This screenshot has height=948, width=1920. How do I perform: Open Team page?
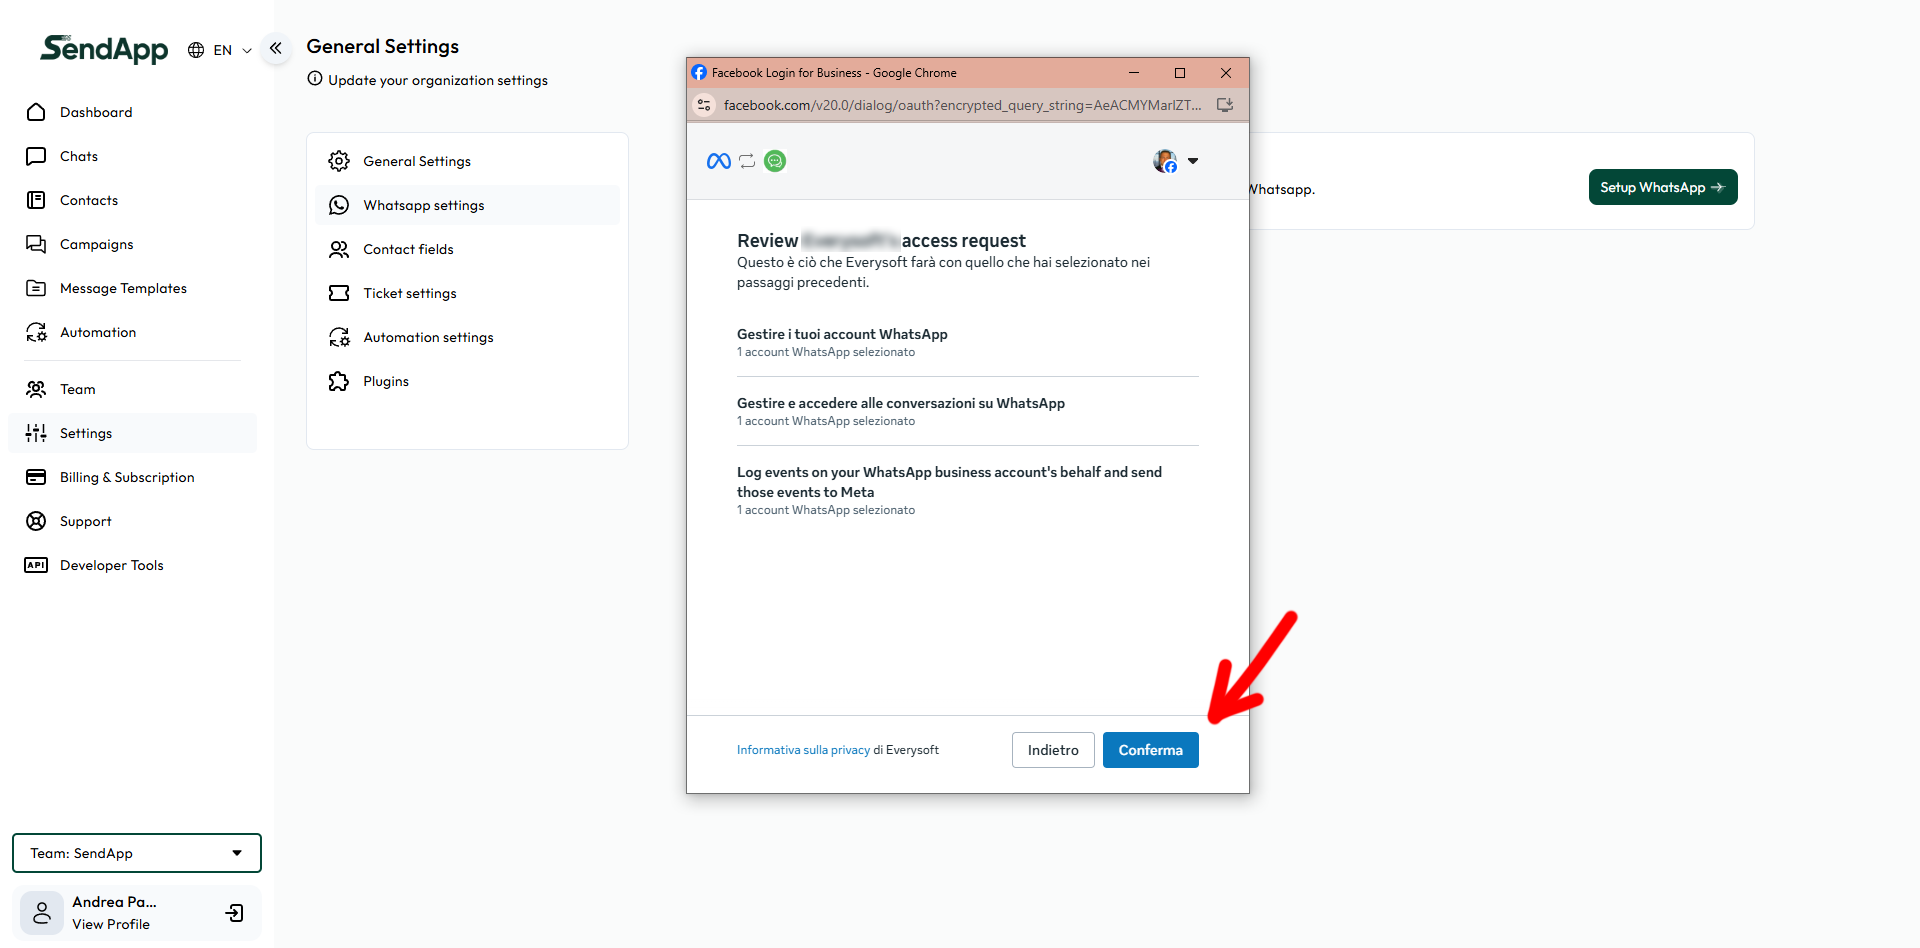click(x=78, y=389)
